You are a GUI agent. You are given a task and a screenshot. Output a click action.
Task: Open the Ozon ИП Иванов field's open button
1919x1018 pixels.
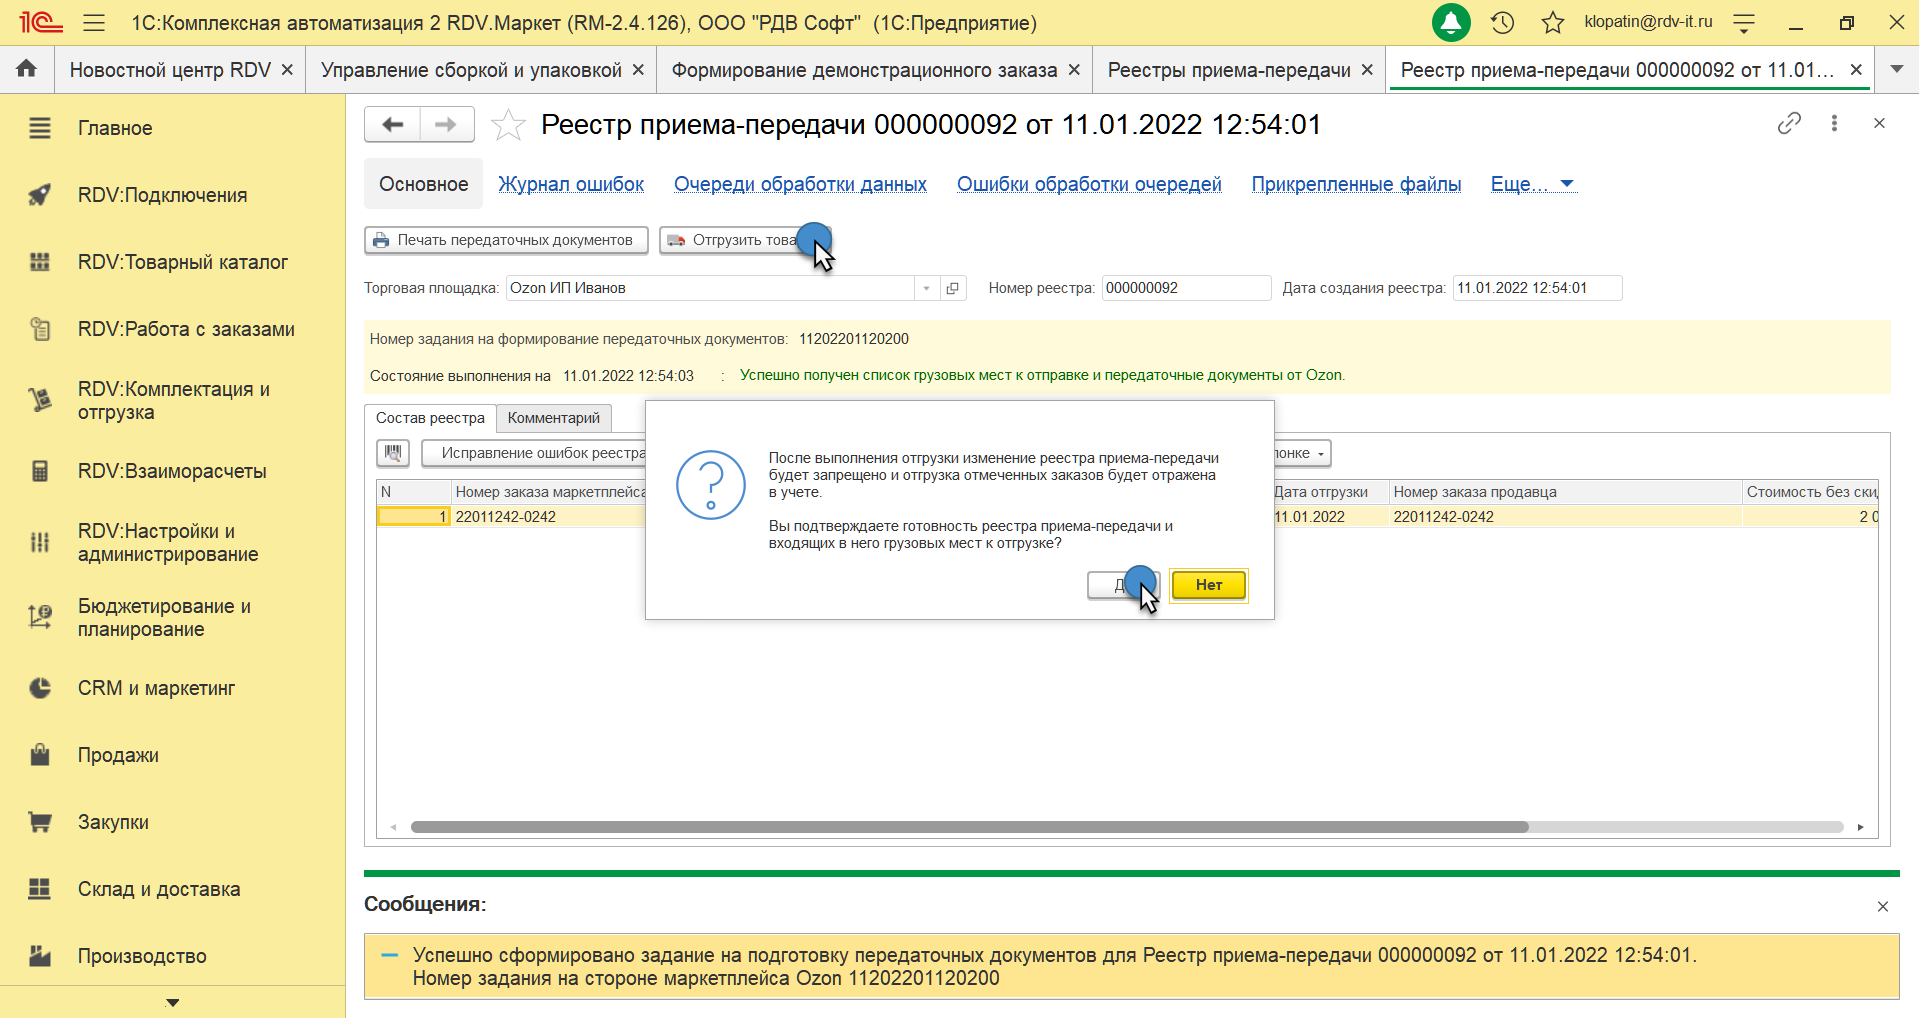pos(953,288)
